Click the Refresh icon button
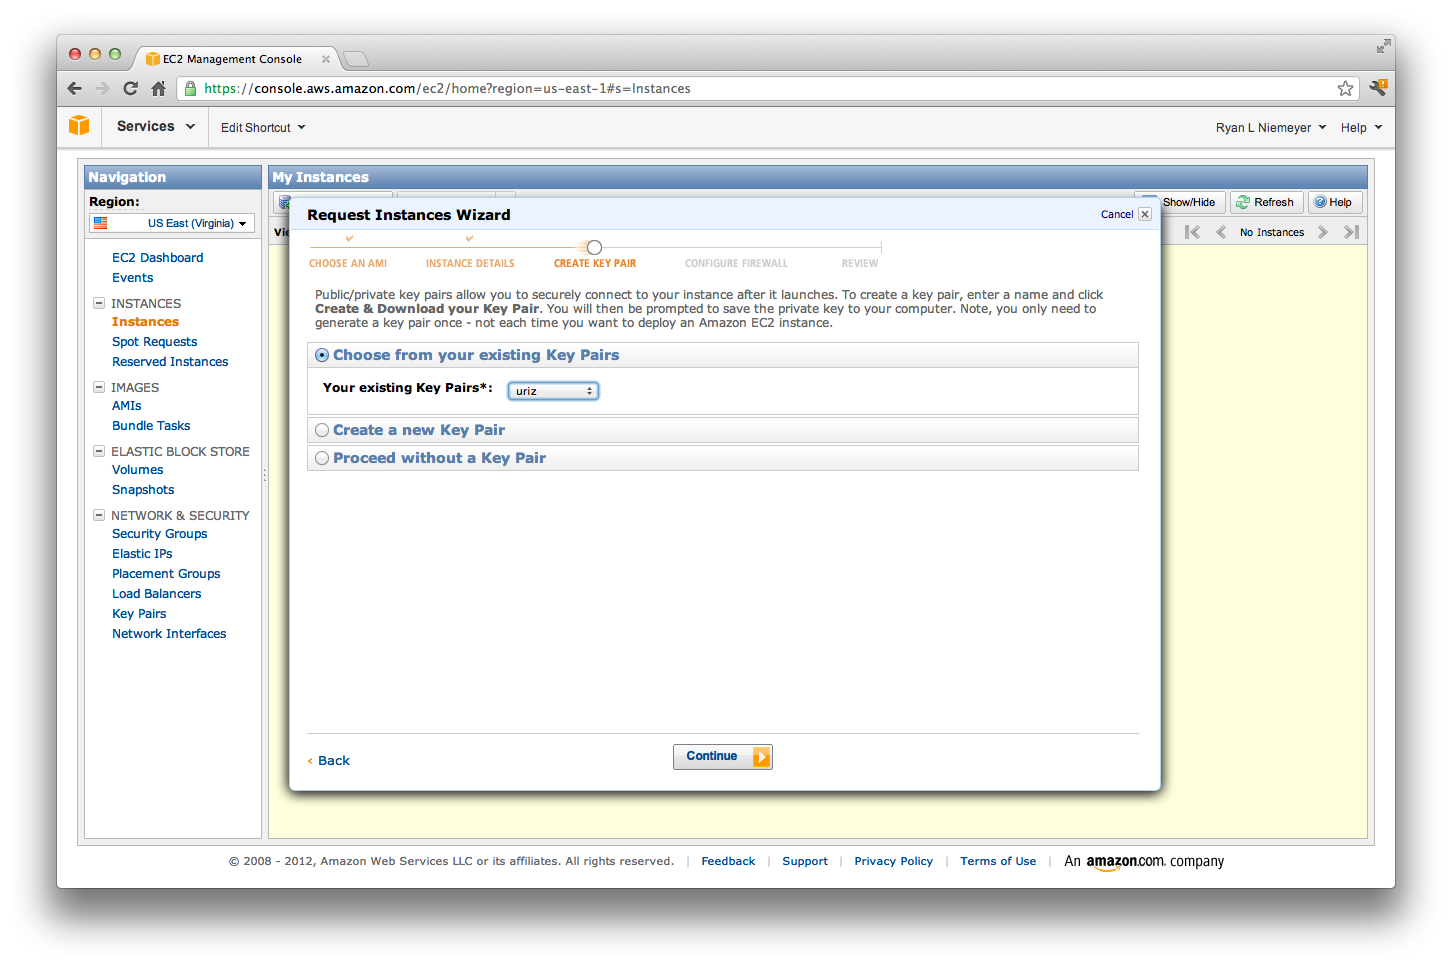Viewport: 1452px width, 967px height. click(1266, 202)
